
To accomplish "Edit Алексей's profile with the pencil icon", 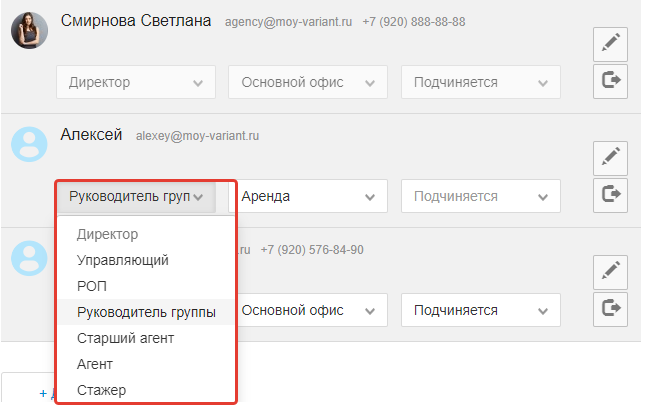I will pos(610,157).
